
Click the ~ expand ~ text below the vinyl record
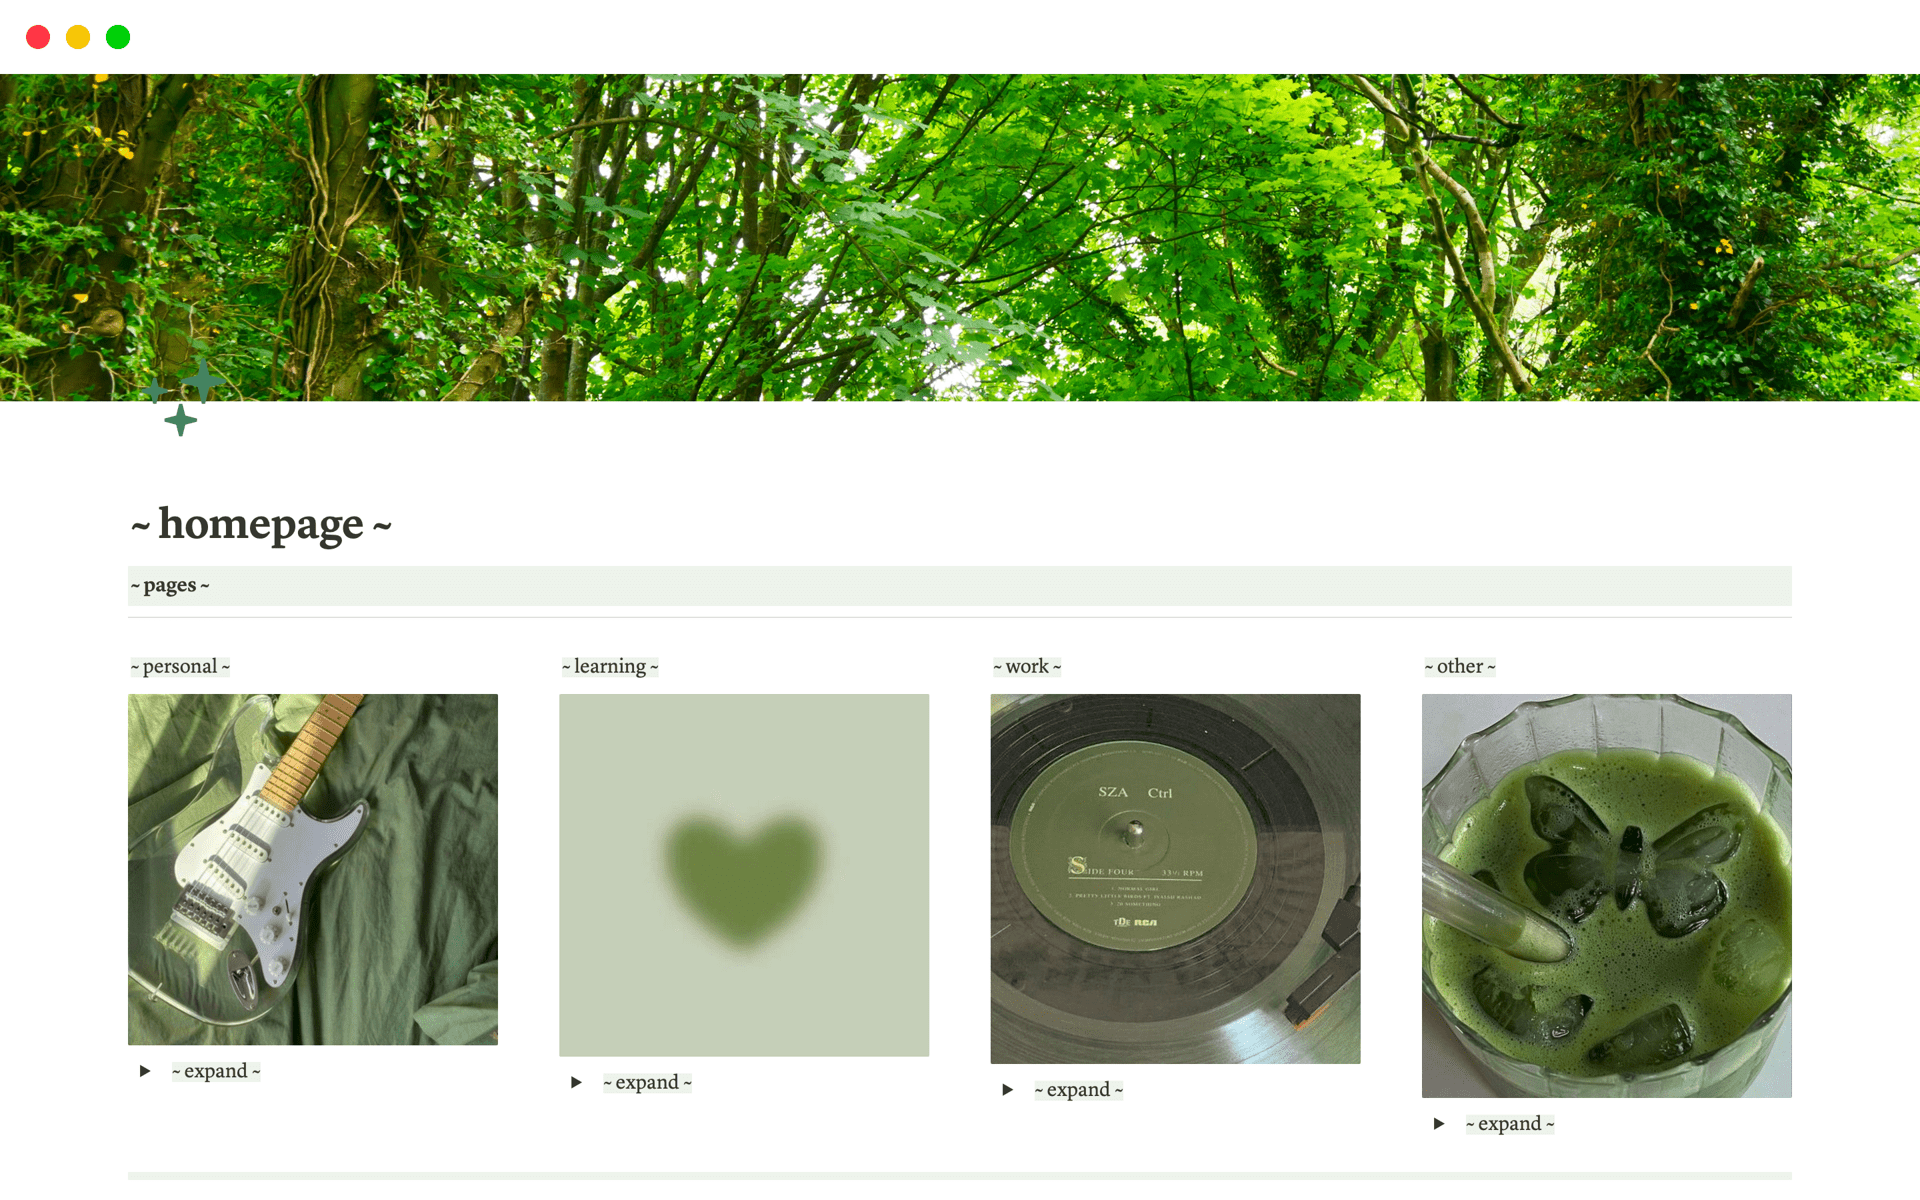[x=1079, y=1090]
